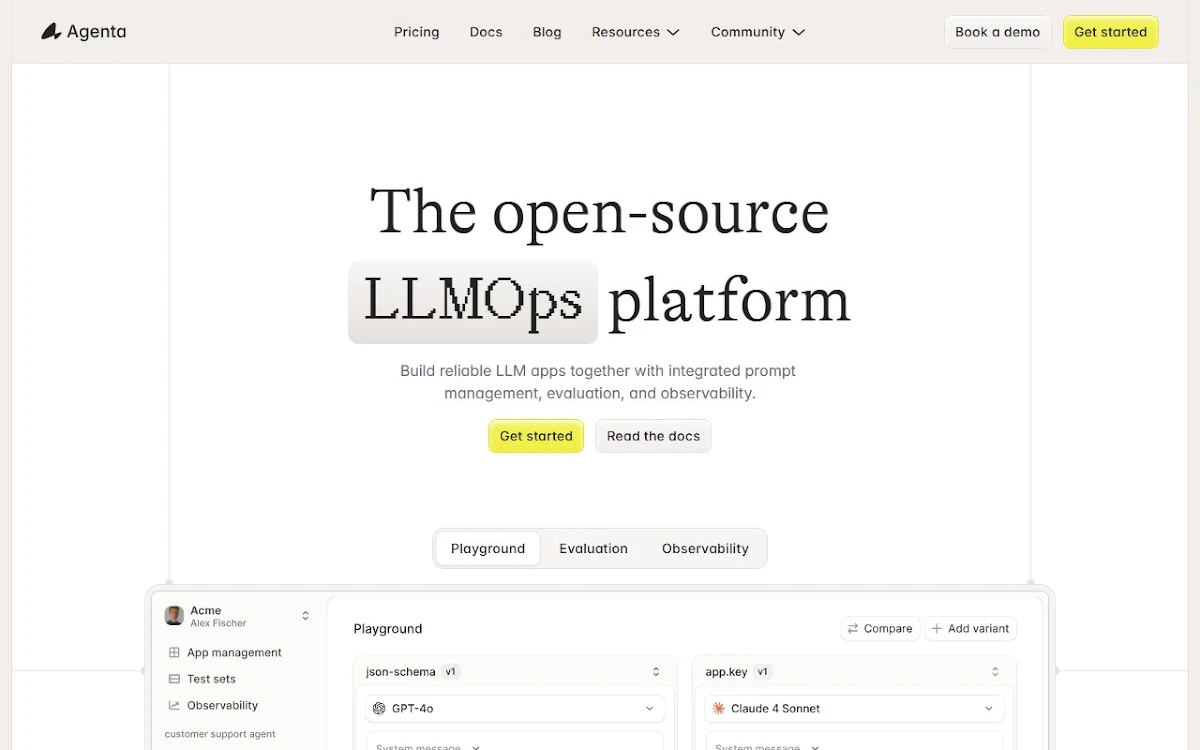Click Book a demo button
1200x750 pixels.
(998, 32)
